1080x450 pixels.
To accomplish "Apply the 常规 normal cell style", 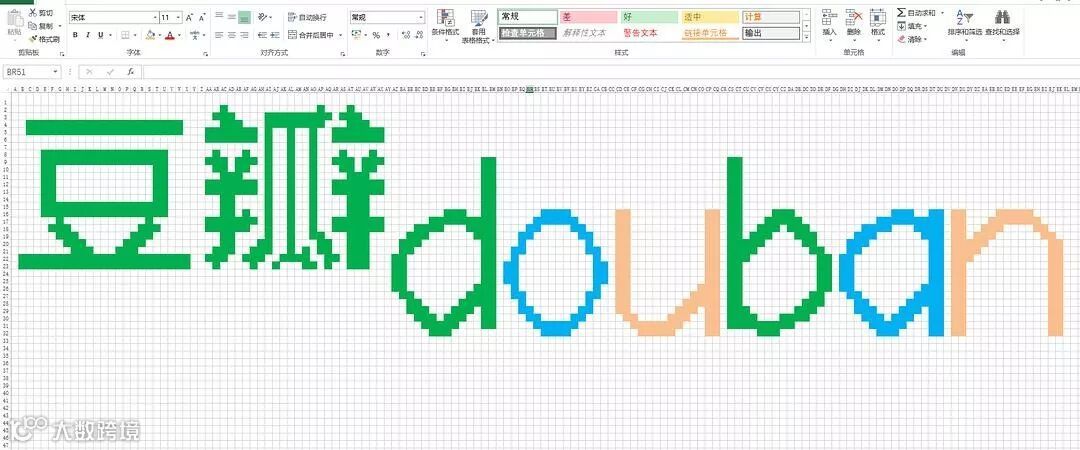I will pos(527,17).
